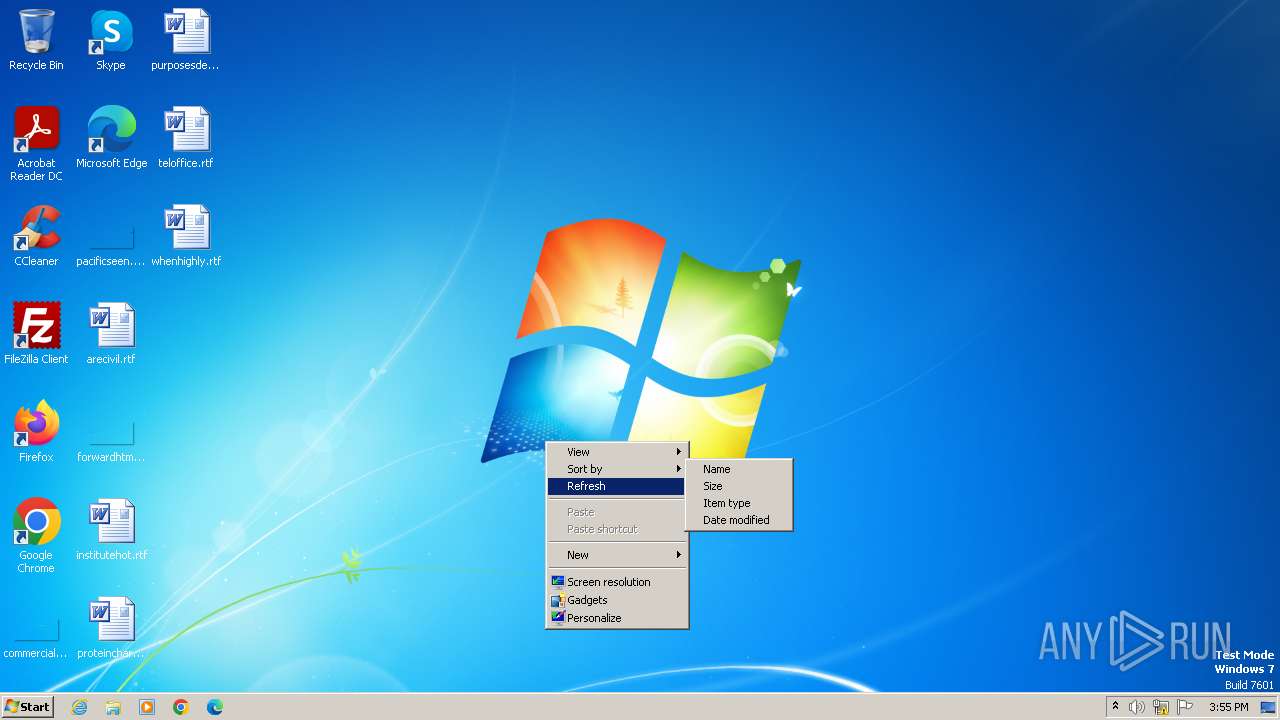Select the purposesde... Word document icon

[186, 40]
